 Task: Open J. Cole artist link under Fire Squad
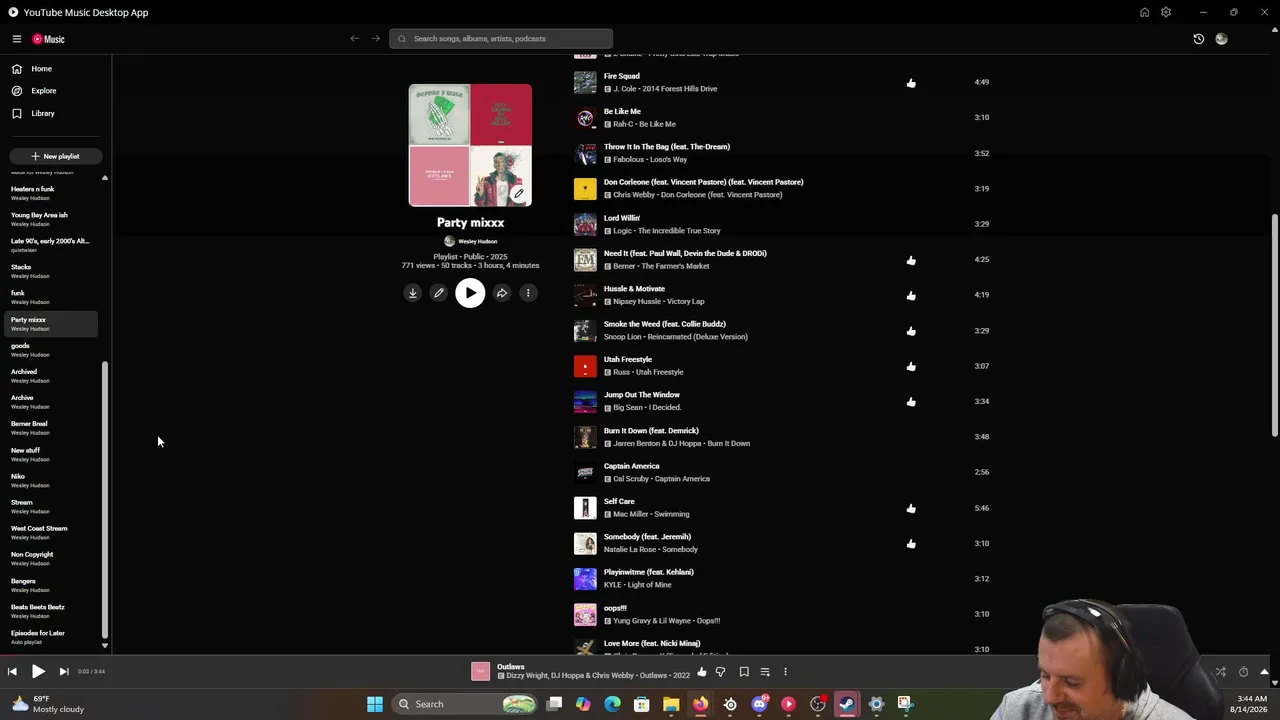[626, 89]
